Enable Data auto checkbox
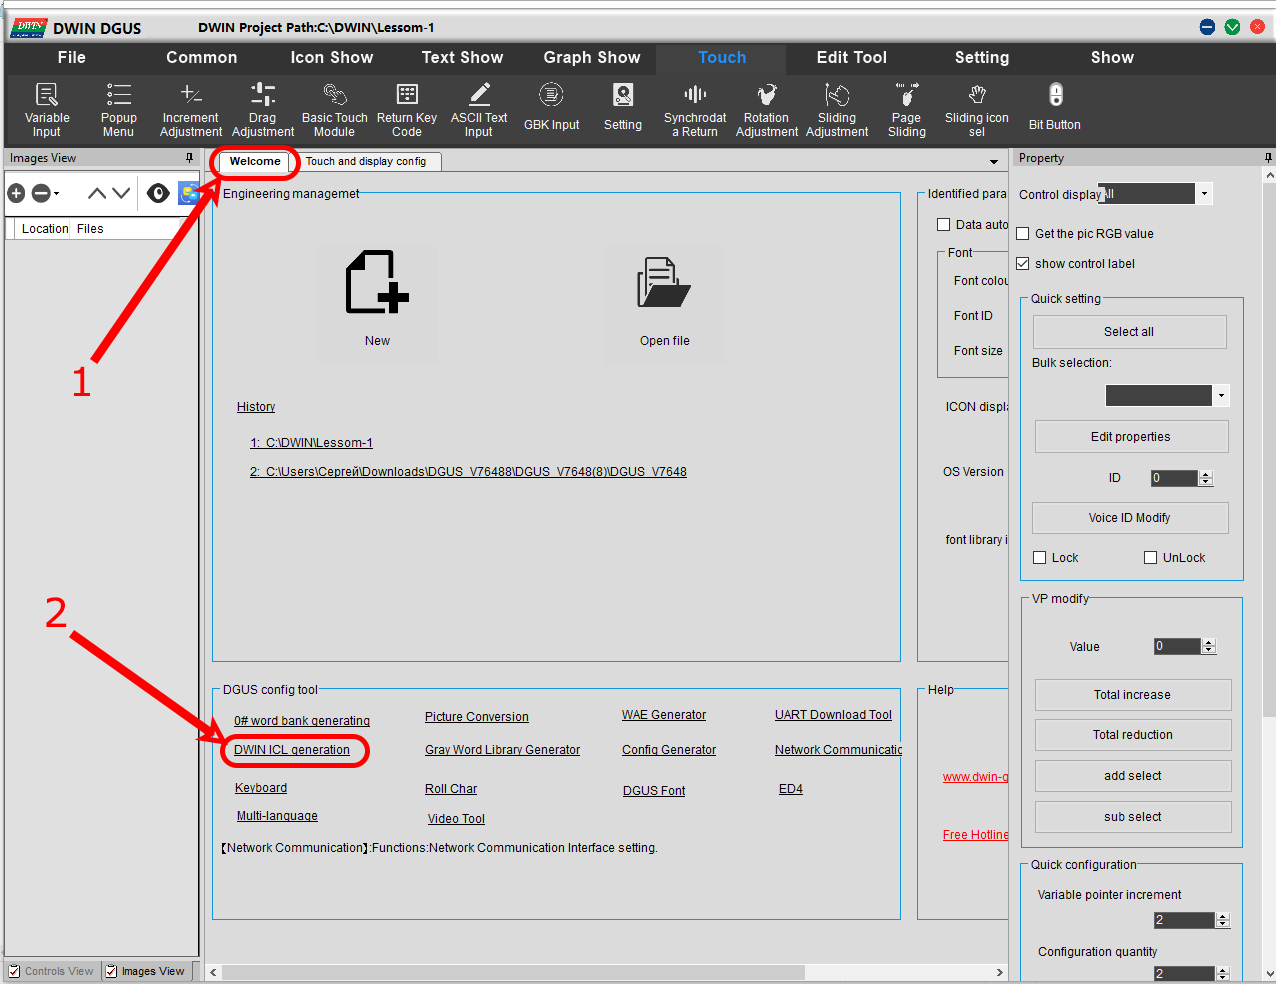This screenshot has width=1276, height=984. tap(943, 224)
